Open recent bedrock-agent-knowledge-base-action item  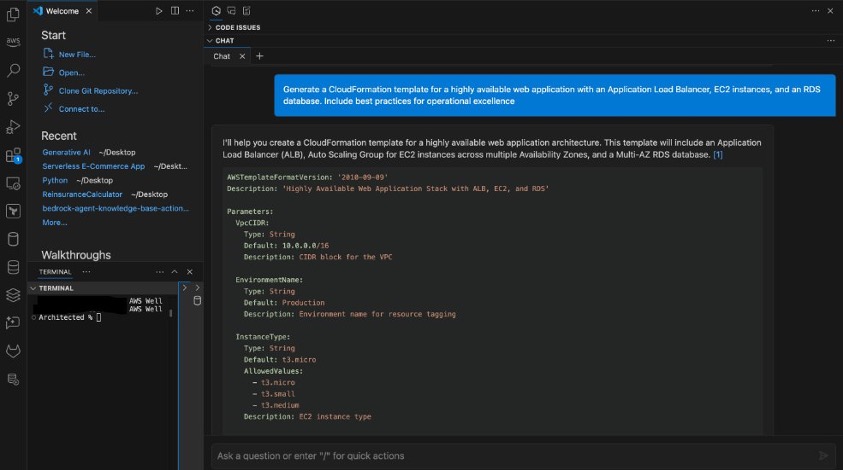pos(116,208)
